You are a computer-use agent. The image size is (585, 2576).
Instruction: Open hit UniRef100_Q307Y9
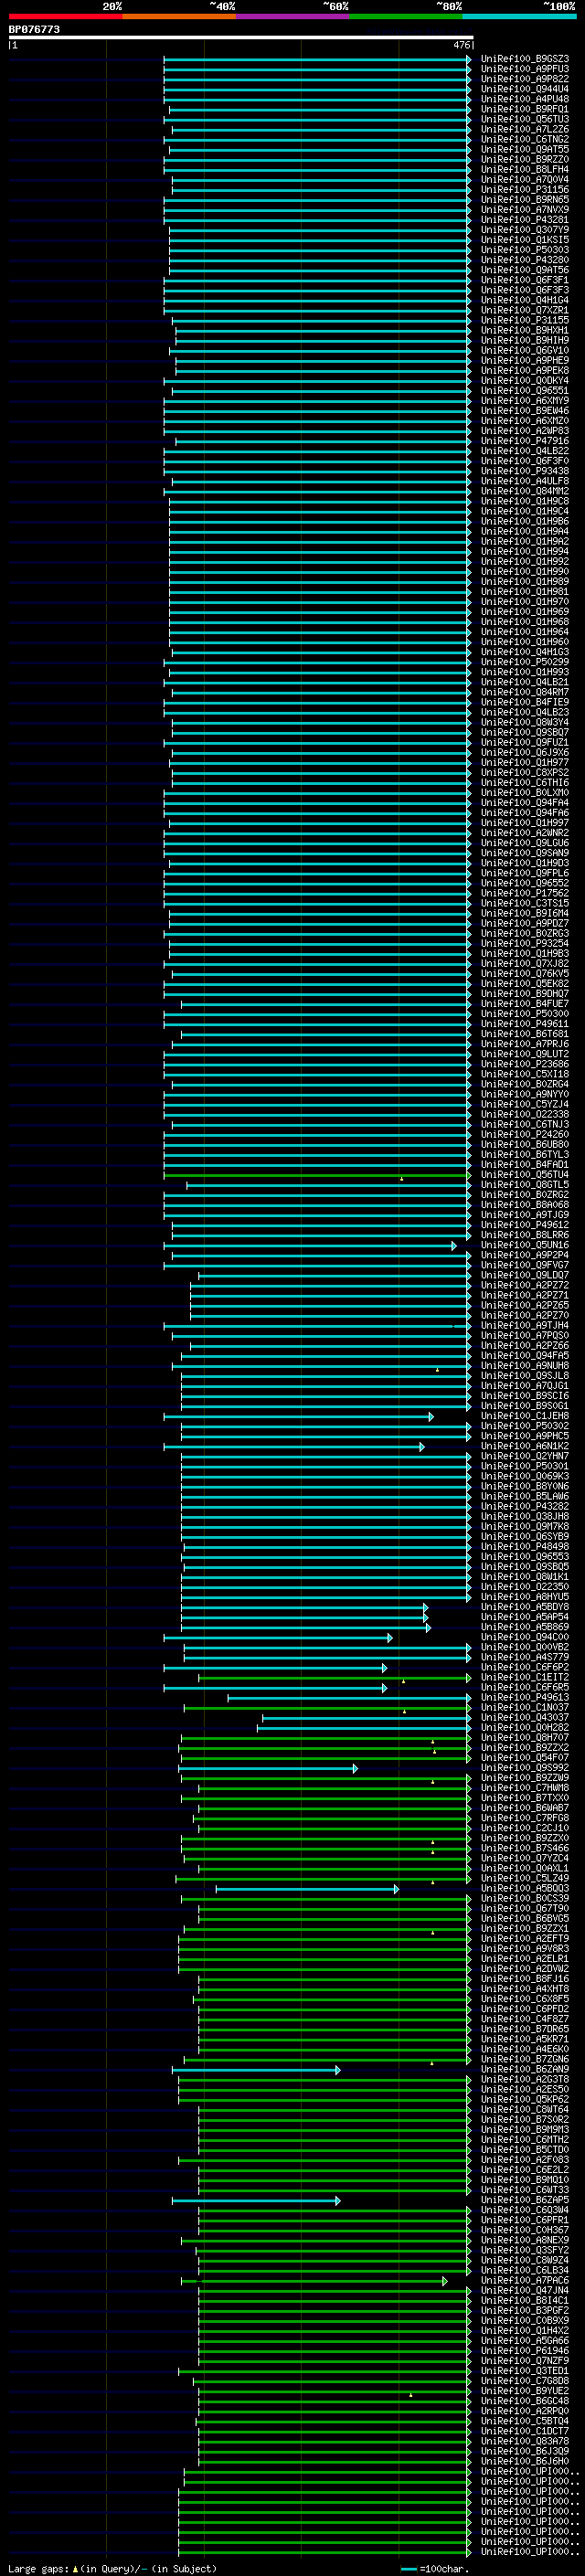point(525,230)
